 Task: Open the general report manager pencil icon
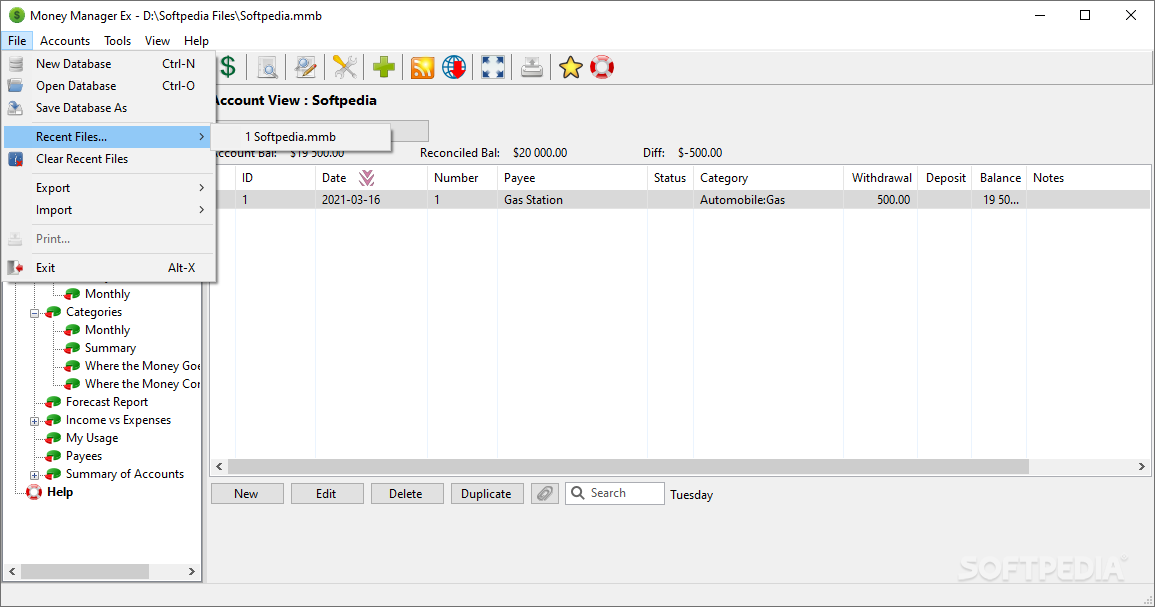tap(306, 67)
